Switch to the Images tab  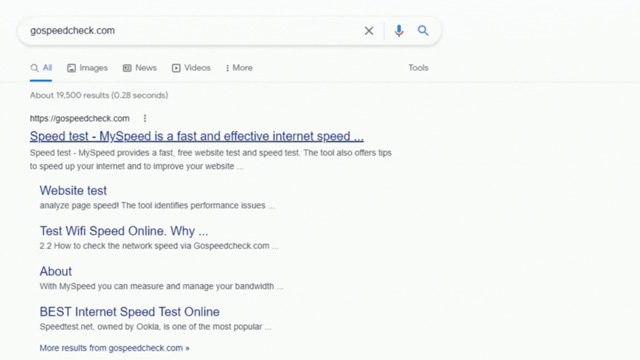coord(87,68)
